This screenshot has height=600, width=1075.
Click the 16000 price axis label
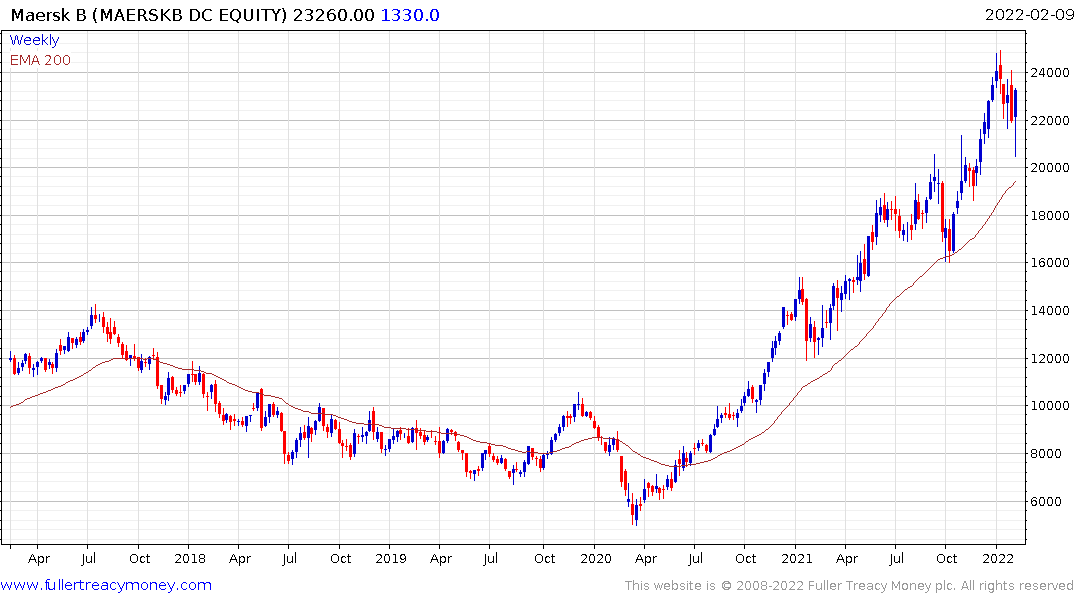coord(1050,263)
